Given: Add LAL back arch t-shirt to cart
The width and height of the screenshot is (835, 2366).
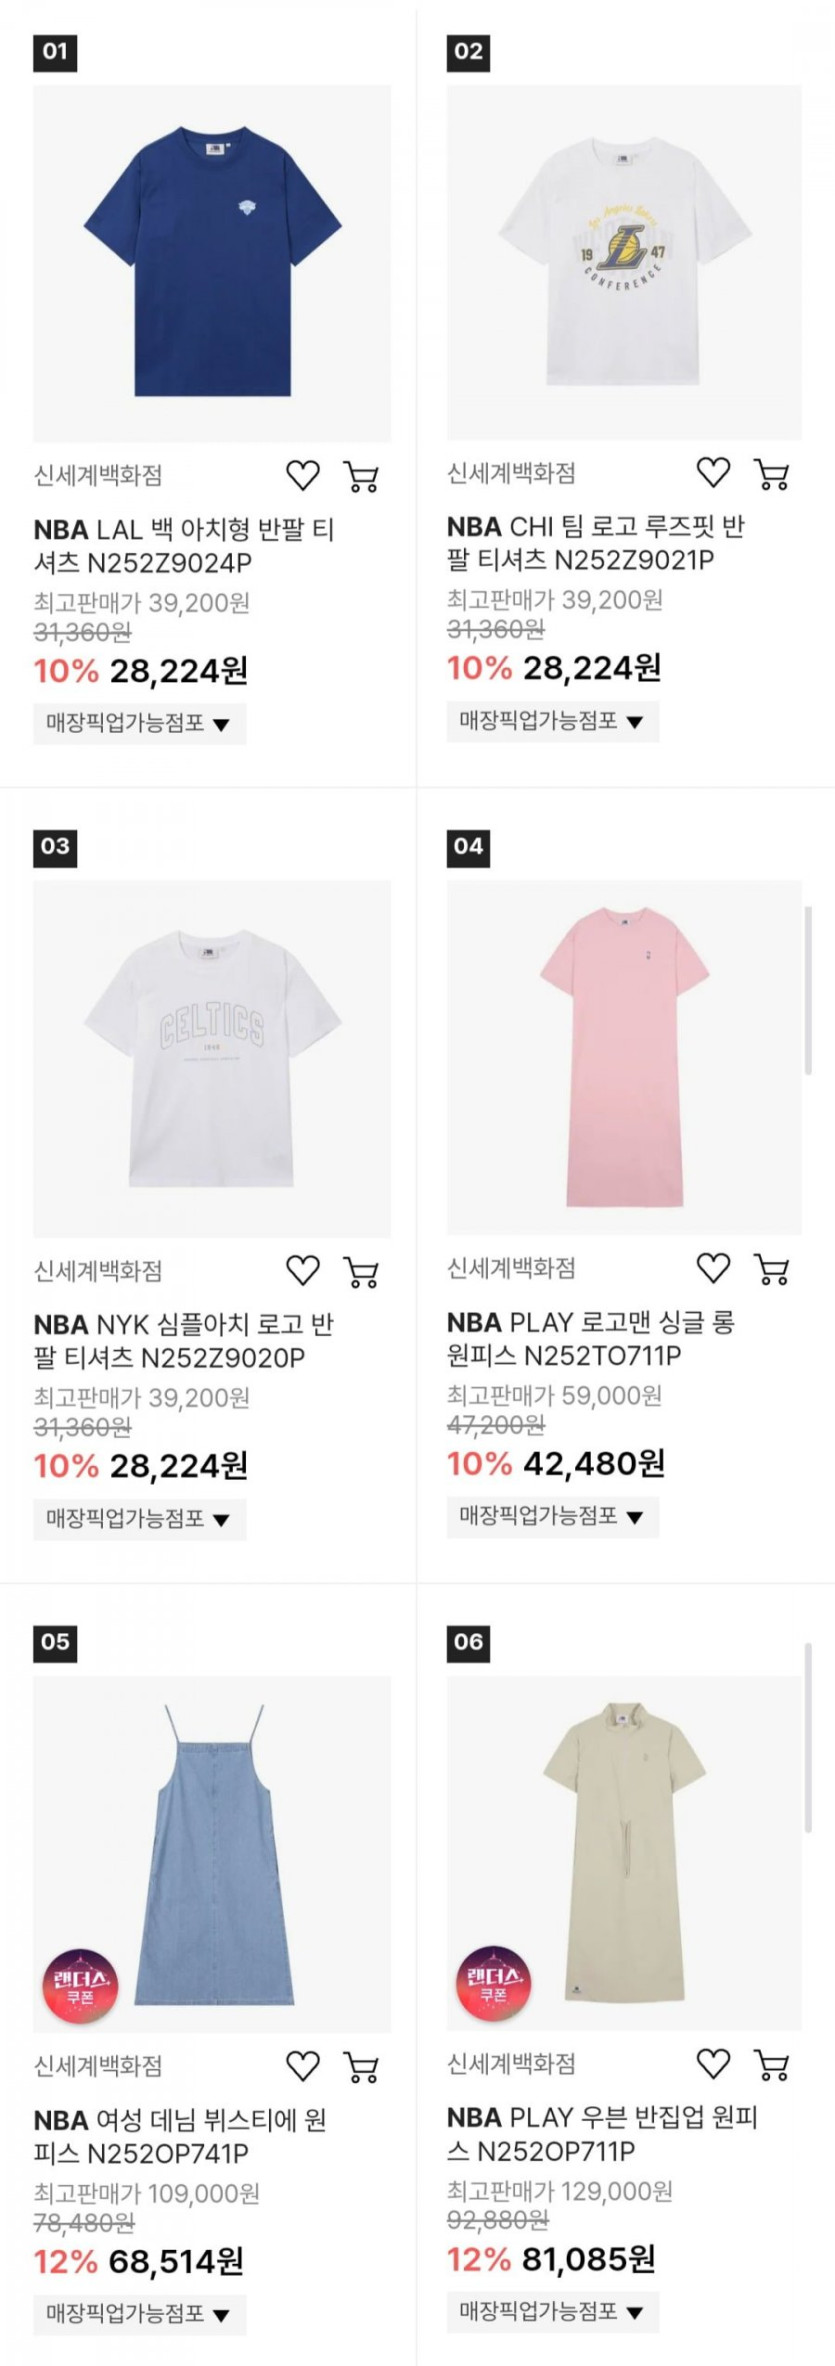Looking at the screenshot, I should pyautogui.click(x=361, y=477).
